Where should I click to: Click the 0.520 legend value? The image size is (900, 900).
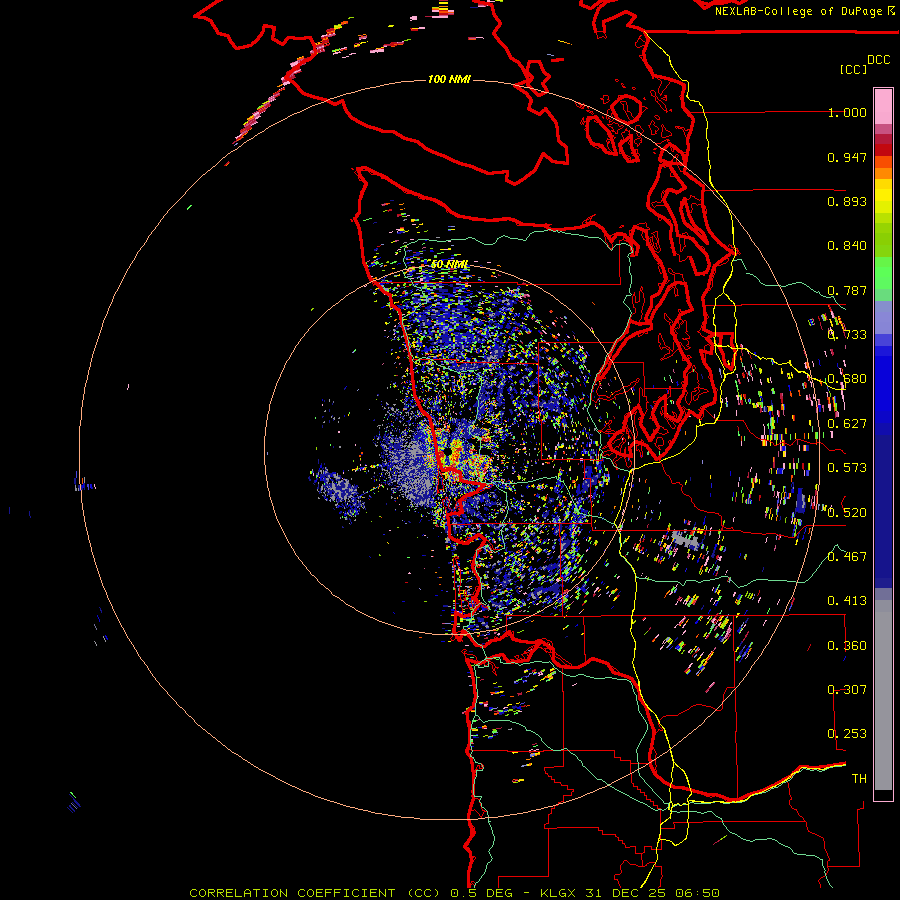click(x=847, y=513)
